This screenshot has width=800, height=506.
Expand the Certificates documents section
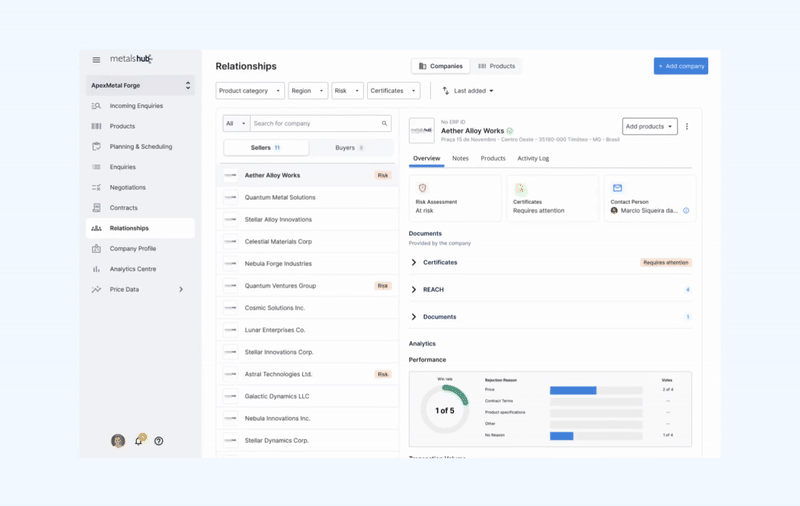tap(550, 262)
